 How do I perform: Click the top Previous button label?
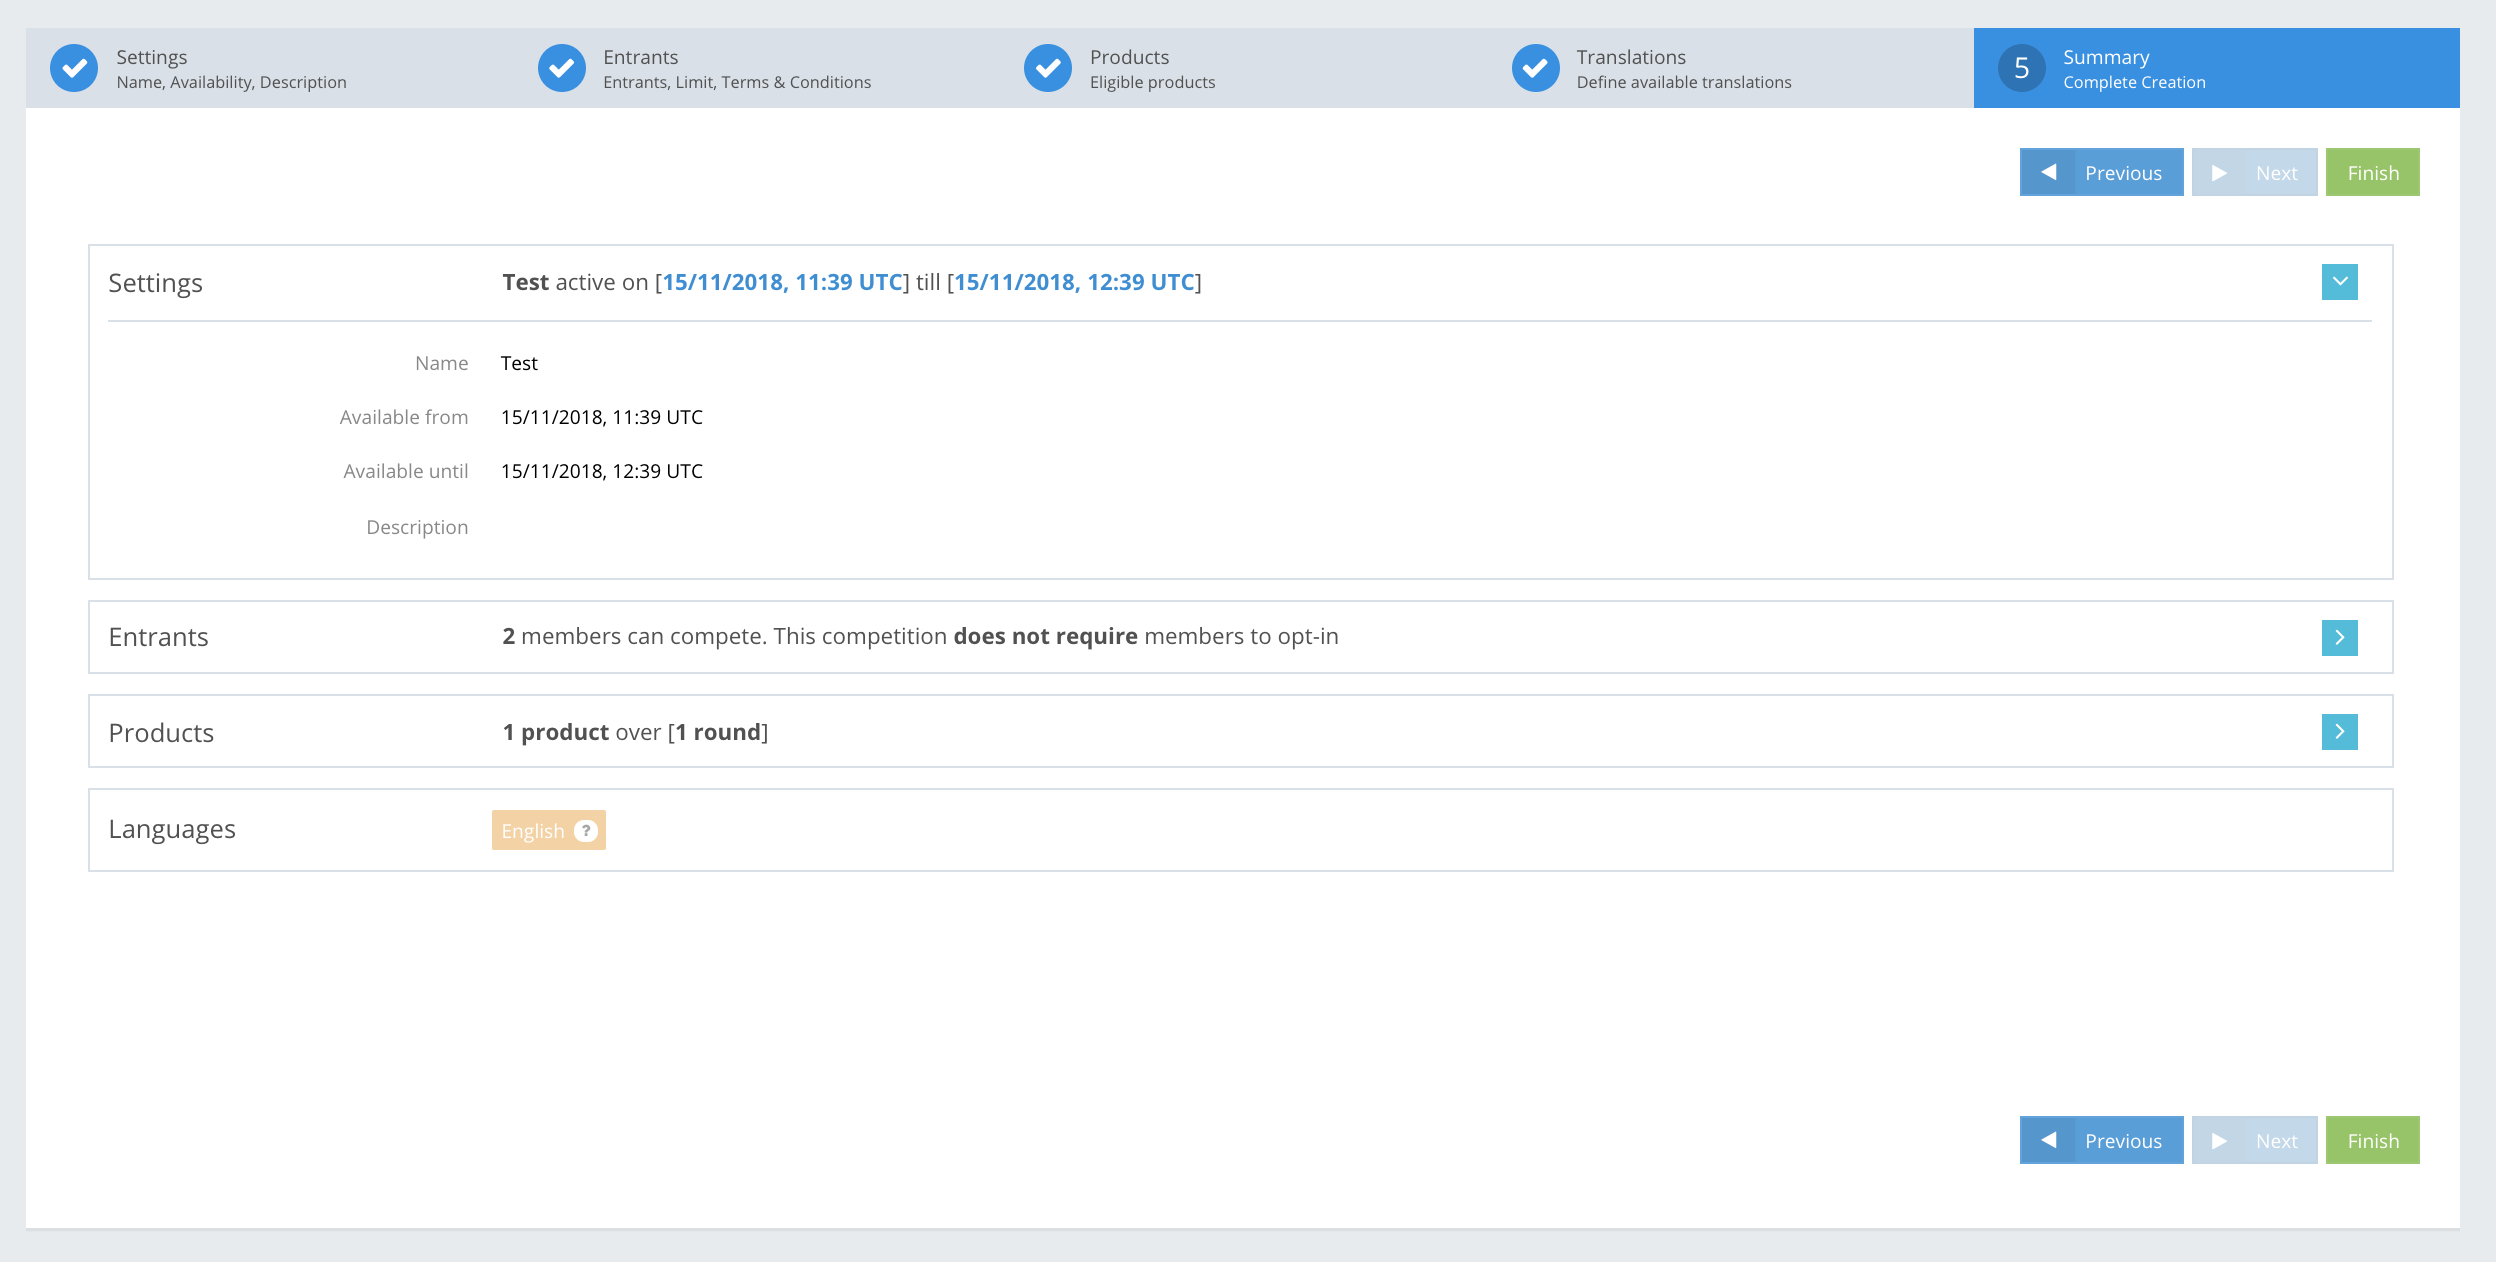coord(2123,173)
